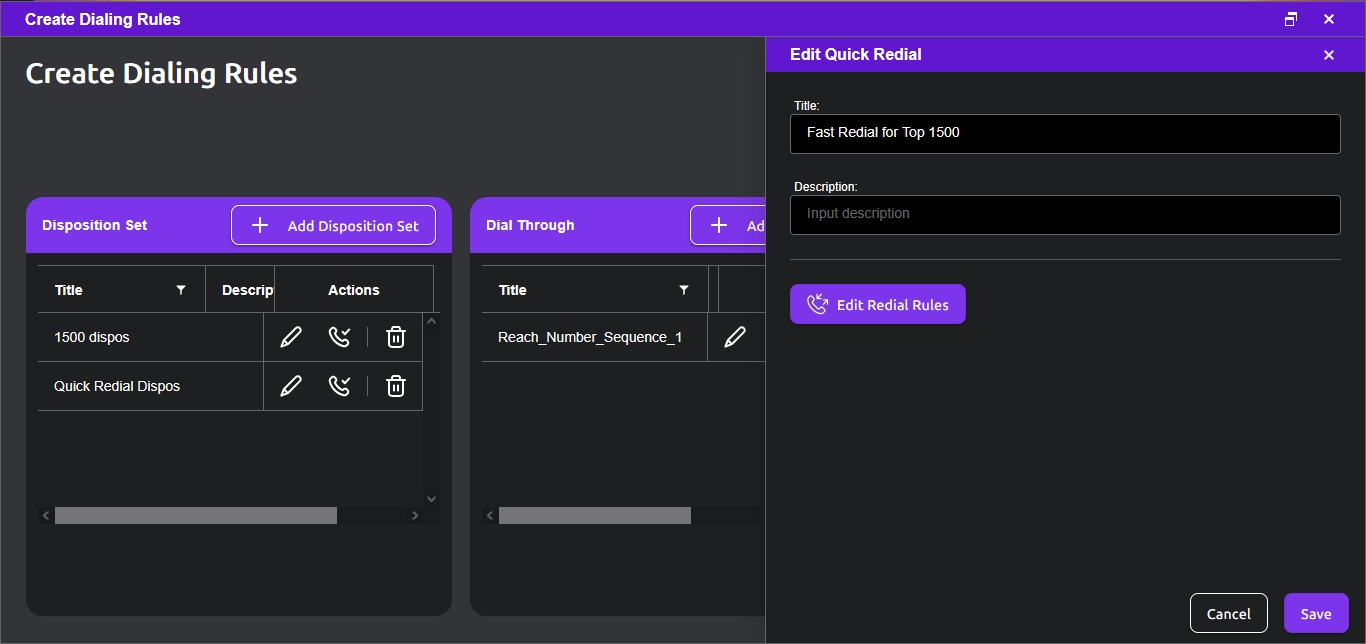Close the Edit Quick Redial panel
Viewport: 1366px width, 644px height.
pyautogui.click(x=1329, y=55)
